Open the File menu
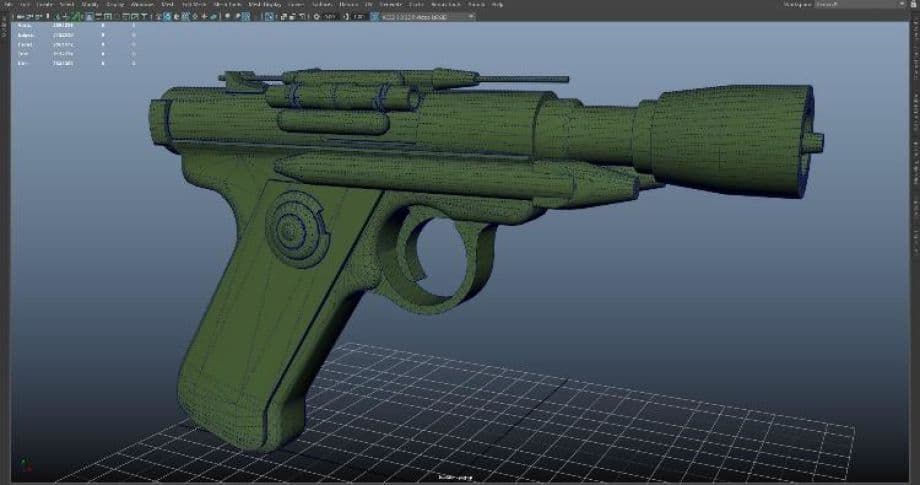The width and height of the screenshot is (920, 485). (7, 5)
